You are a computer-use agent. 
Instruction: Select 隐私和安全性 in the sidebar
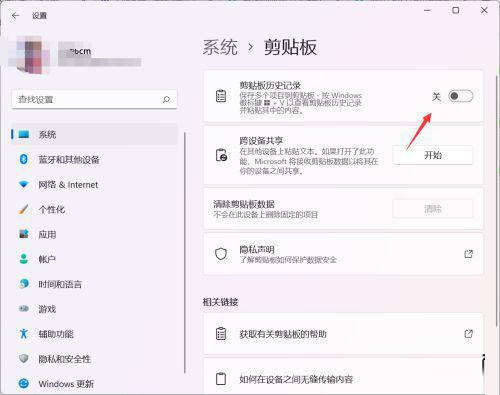click(x=64, y=359)
